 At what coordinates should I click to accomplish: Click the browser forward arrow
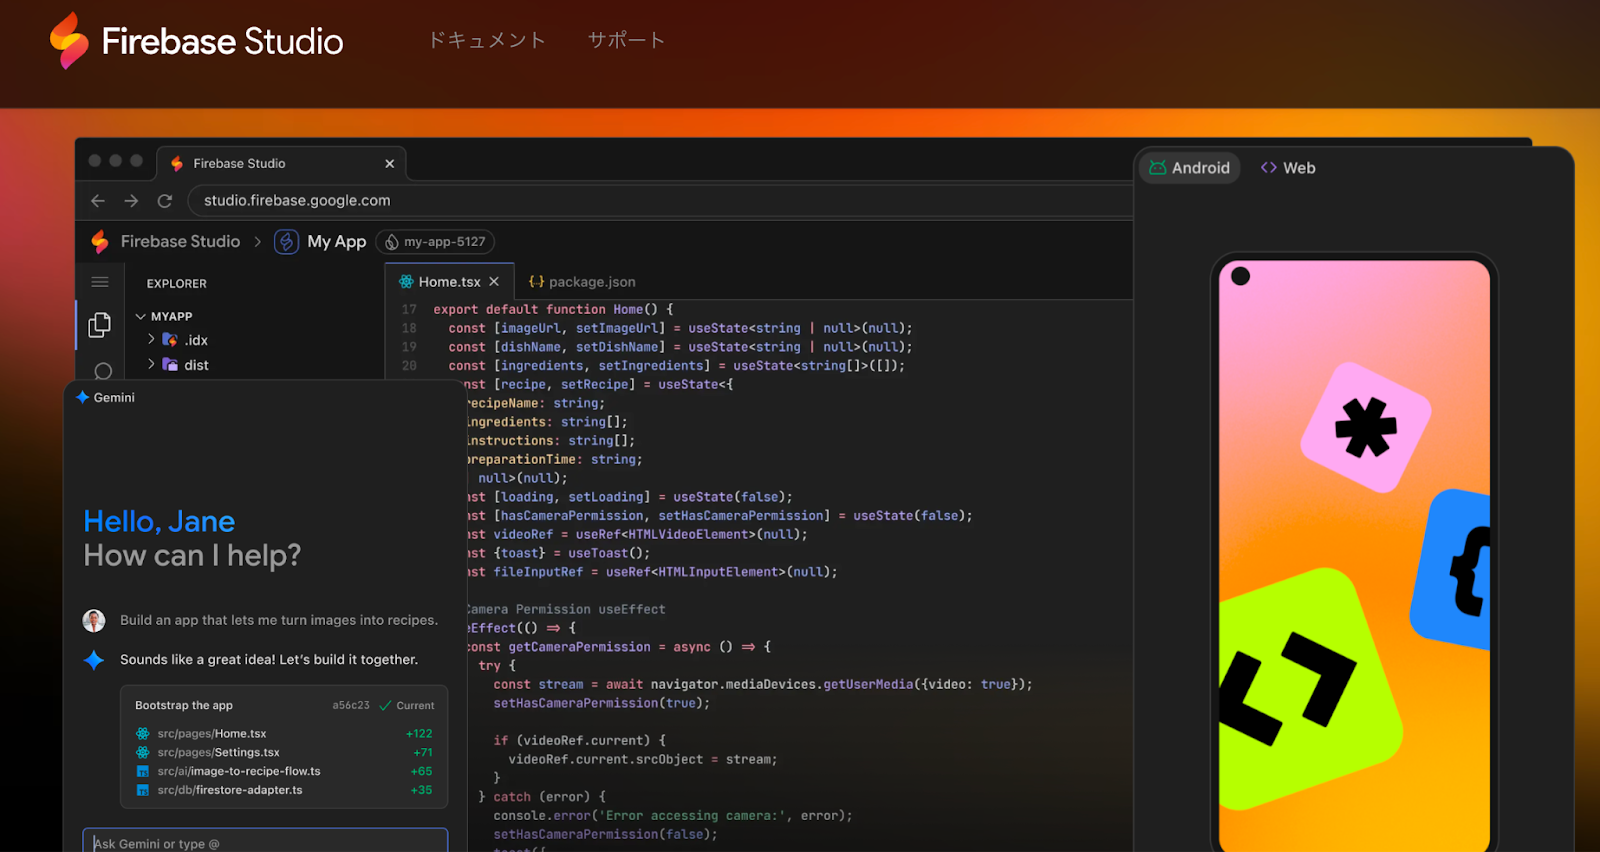(x=131, y=200)
